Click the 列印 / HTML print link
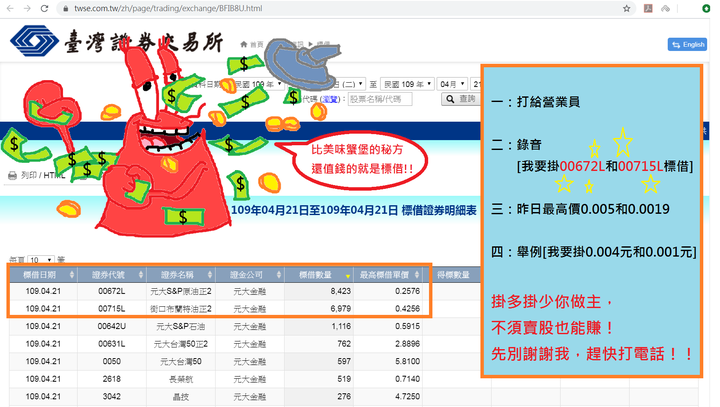This screenshot has height=407, width=720. coord(43,175)
